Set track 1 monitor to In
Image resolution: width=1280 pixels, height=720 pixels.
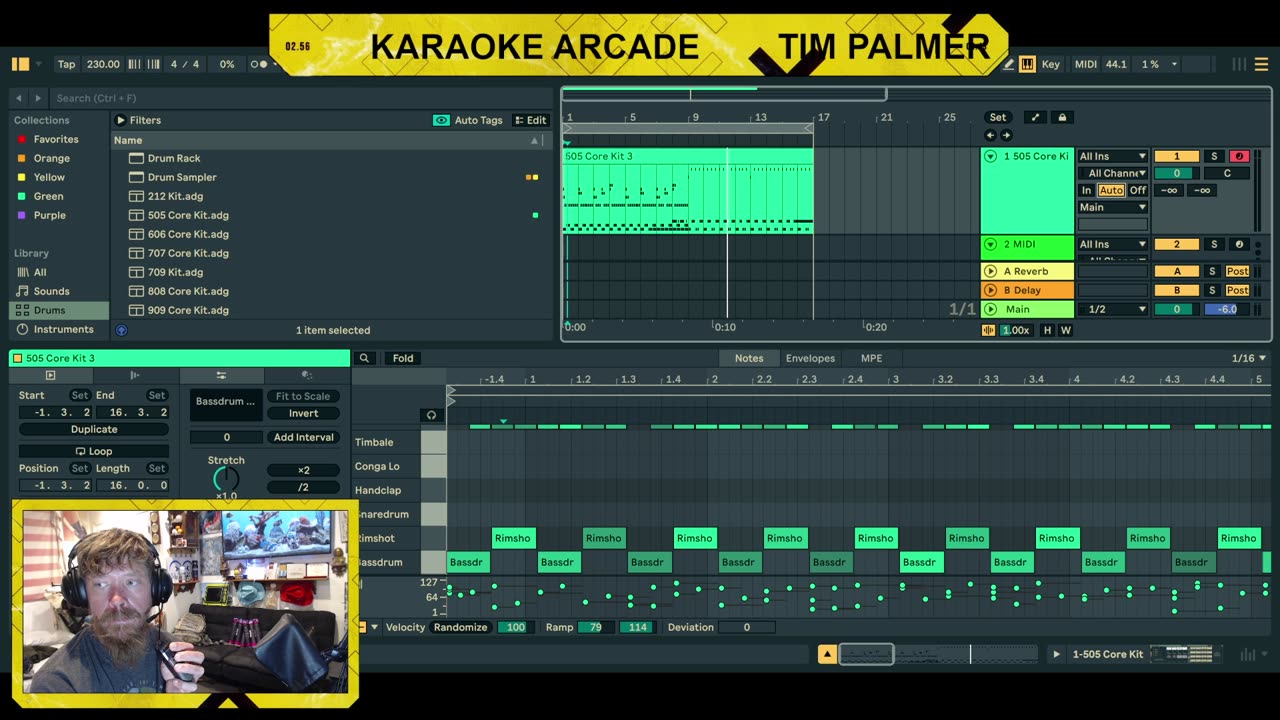click(x=1087, y=190)
